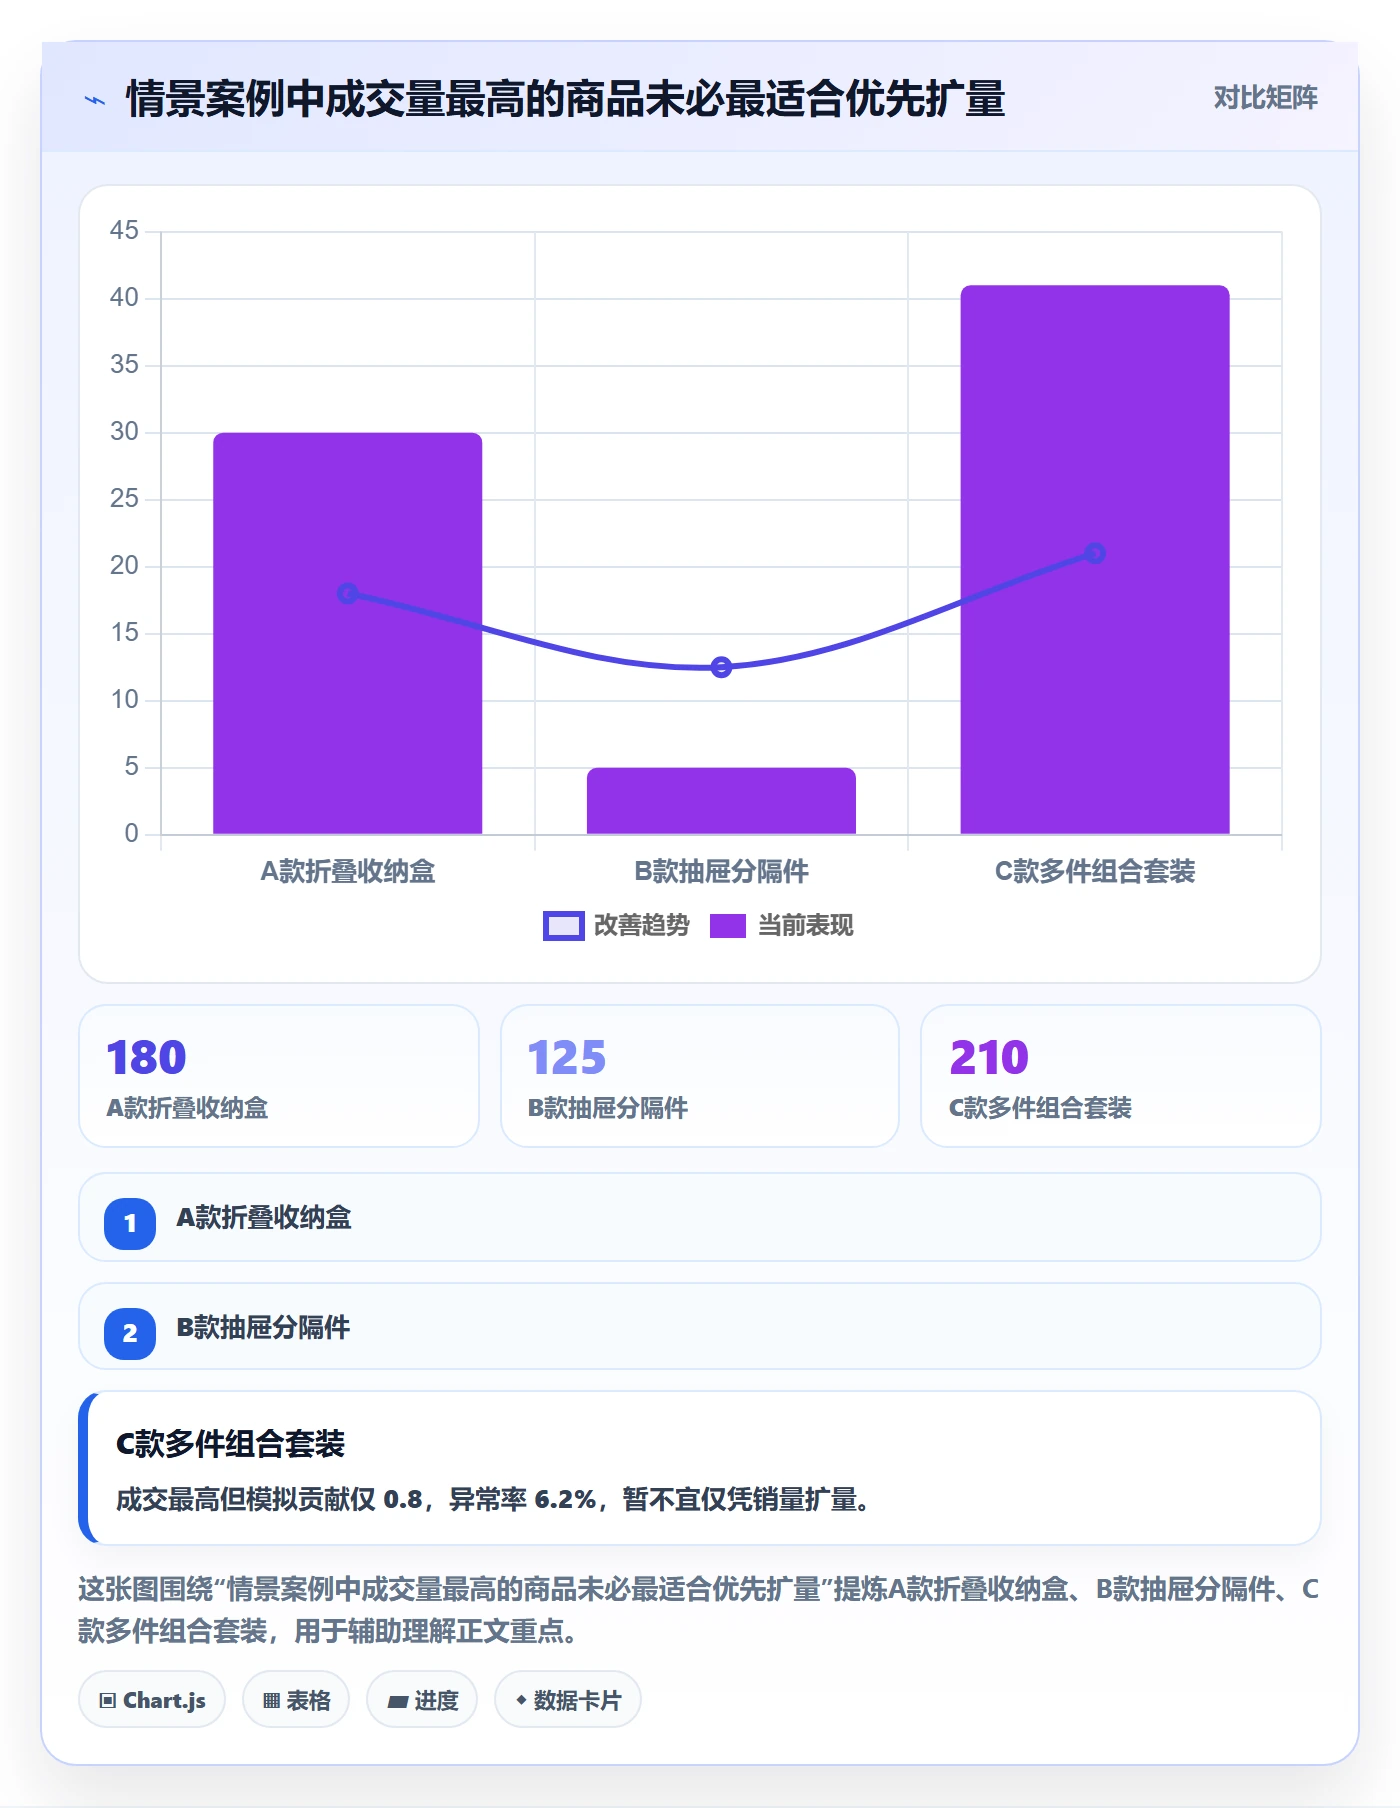Click the y-axis value 45
Screen dimensions: 1400x1808
124,231
